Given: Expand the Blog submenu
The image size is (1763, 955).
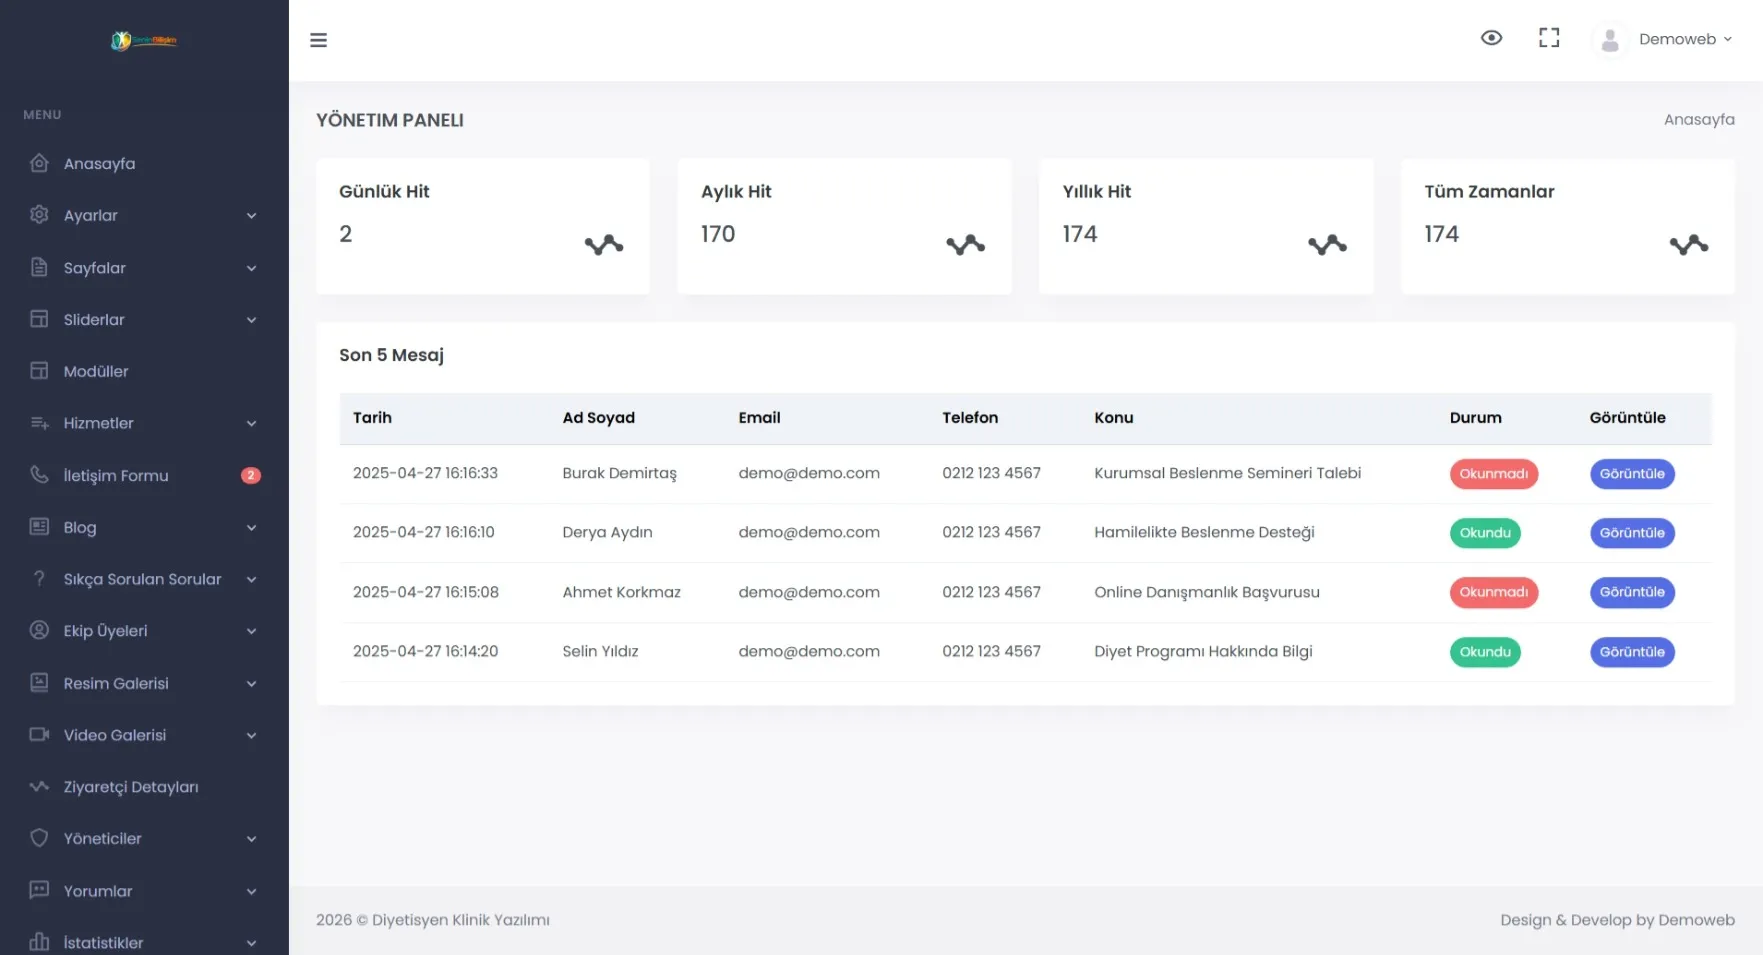Looking at the screenshot, I should click(x=251, y=528).
